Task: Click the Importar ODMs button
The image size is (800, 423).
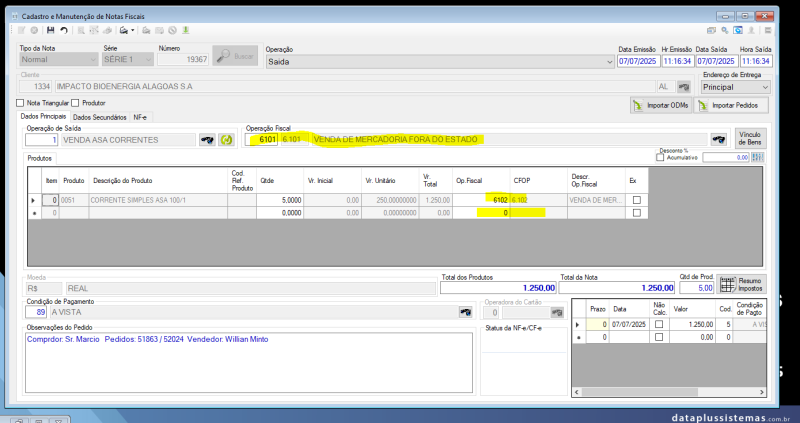Action: point(661,106)
